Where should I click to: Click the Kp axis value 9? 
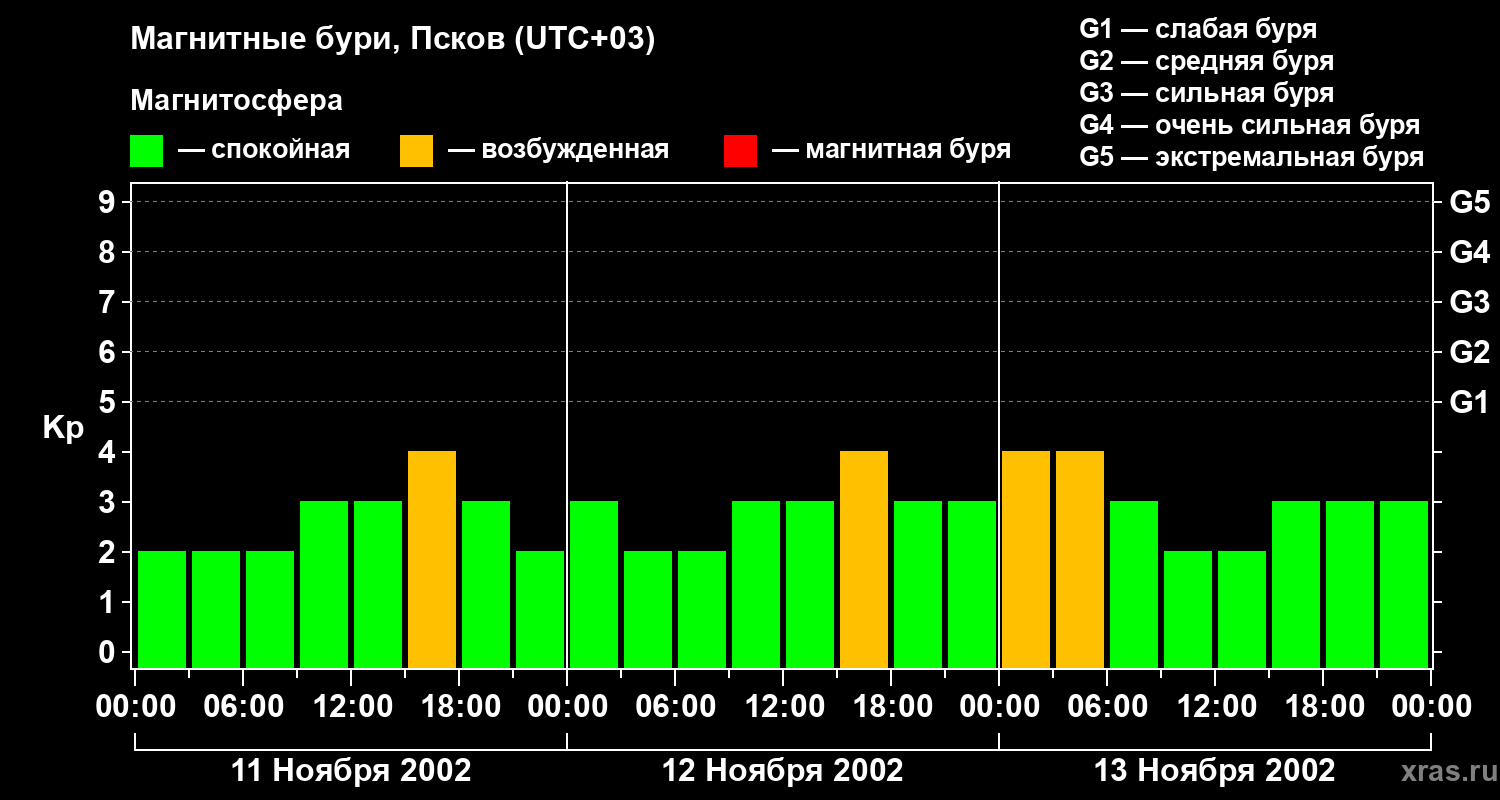point(108,203)
